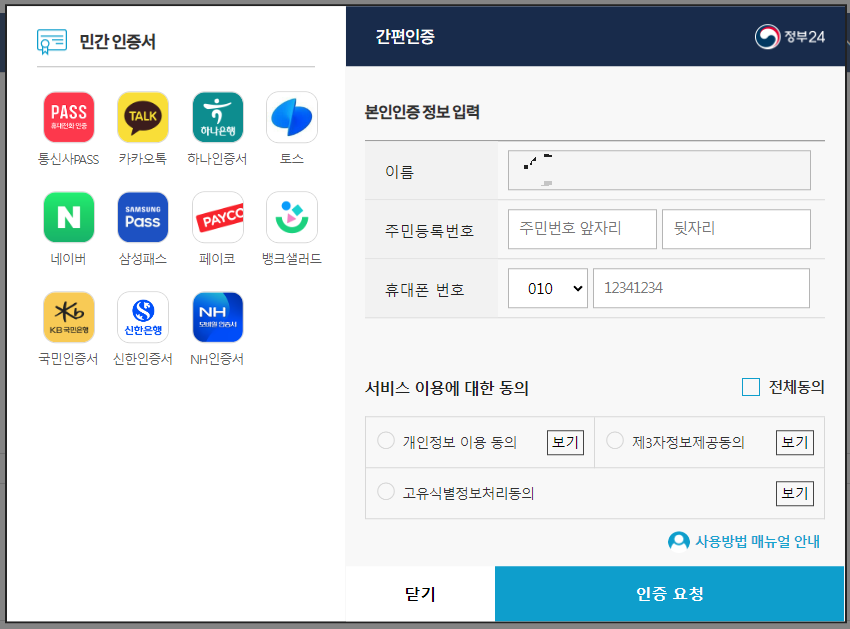The image size is (850, 629).
Task: Select 개인정보 이용 동의 radio button
Action: point(386,441)
